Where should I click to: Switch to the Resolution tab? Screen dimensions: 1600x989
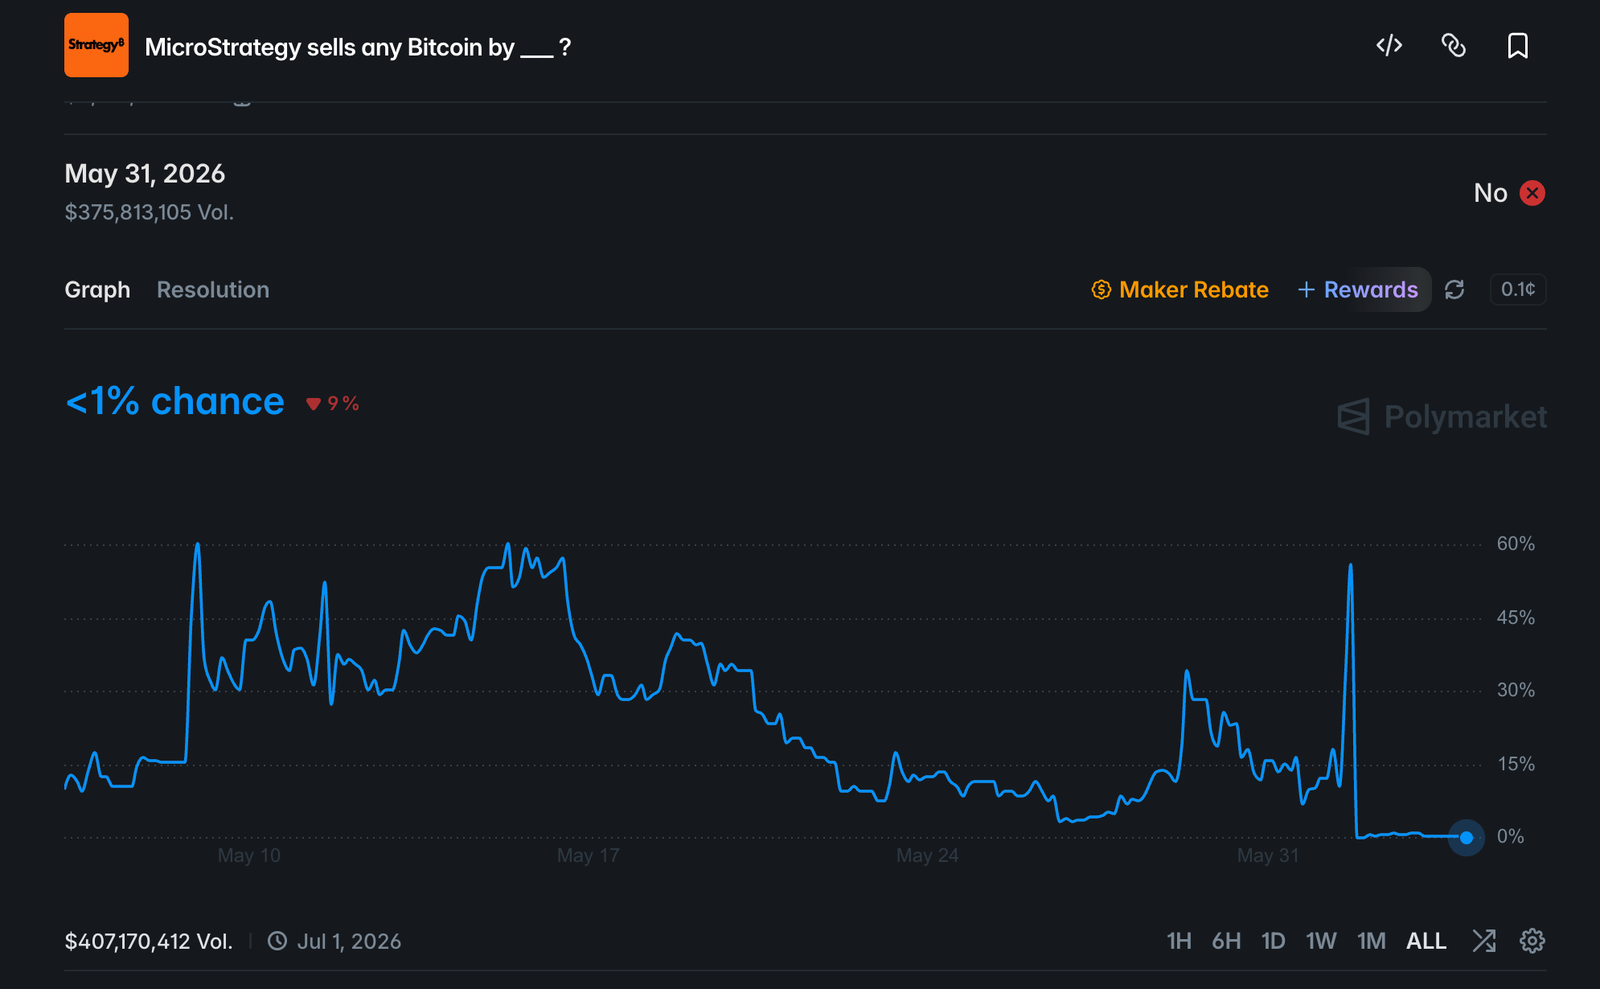(x=213, y=290)
